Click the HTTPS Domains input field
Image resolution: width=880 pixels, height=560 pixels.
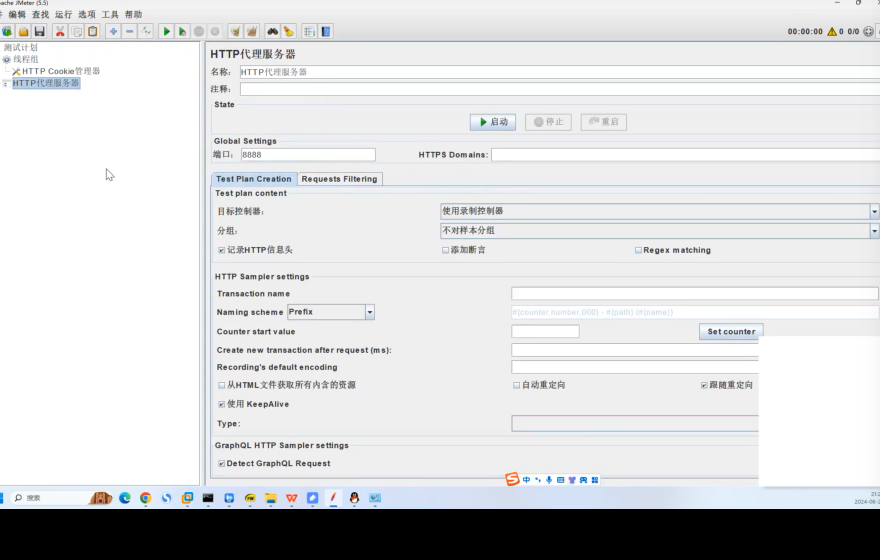pos(685,155)
